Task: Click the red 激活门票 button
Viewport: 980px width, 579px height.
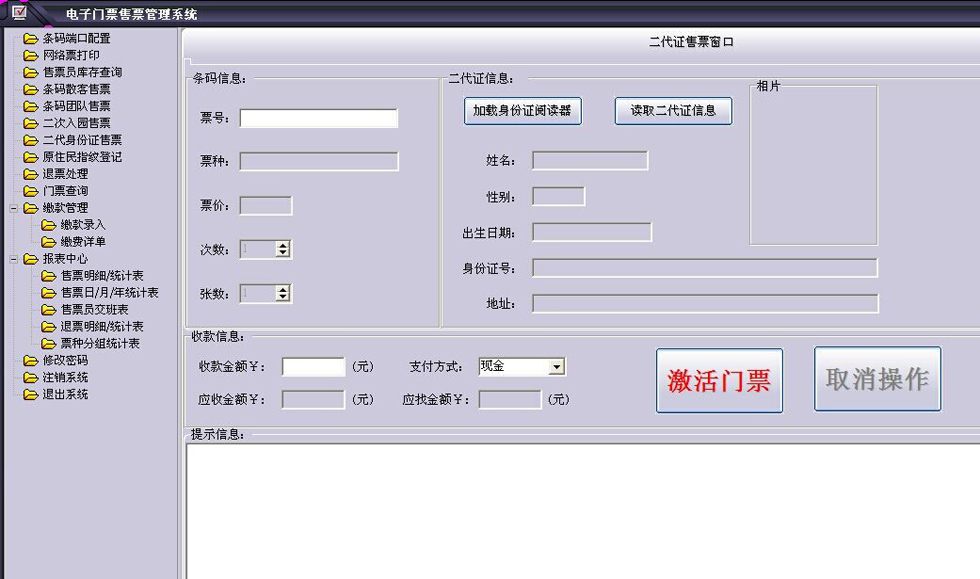Action: 719,380
